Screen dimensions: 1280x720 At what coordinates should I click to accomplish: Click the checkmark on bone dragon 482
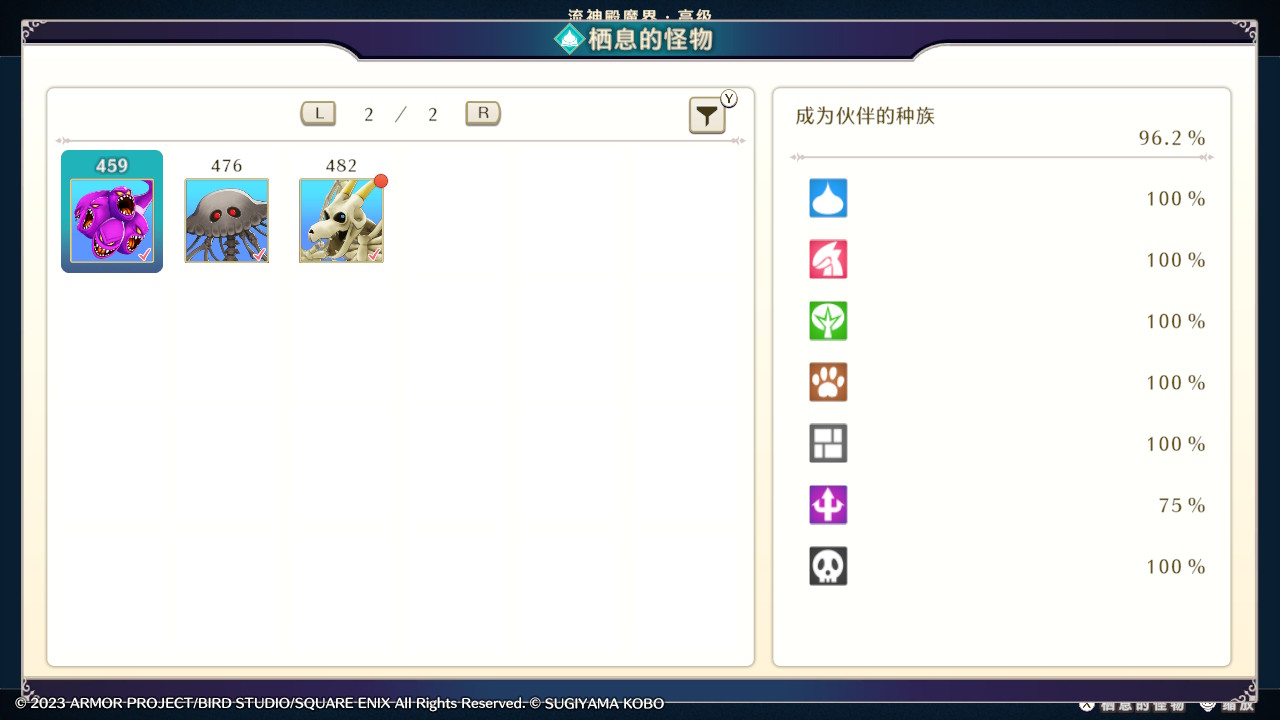pos(374,255)
